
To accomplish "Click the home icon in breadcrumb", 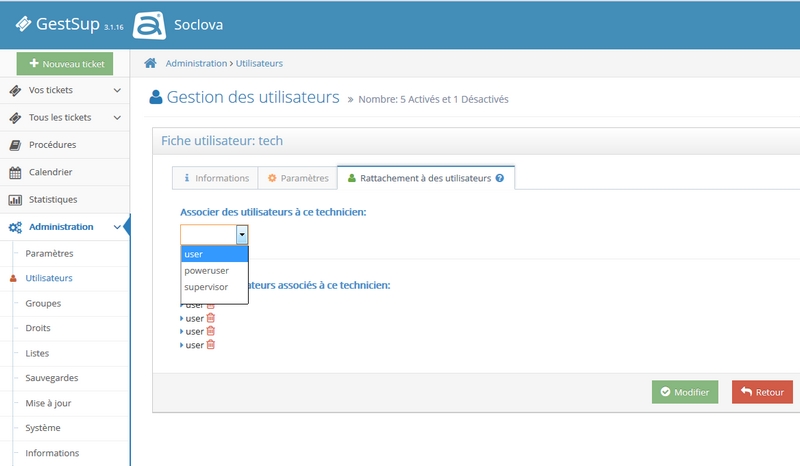I will coord(151,63).
